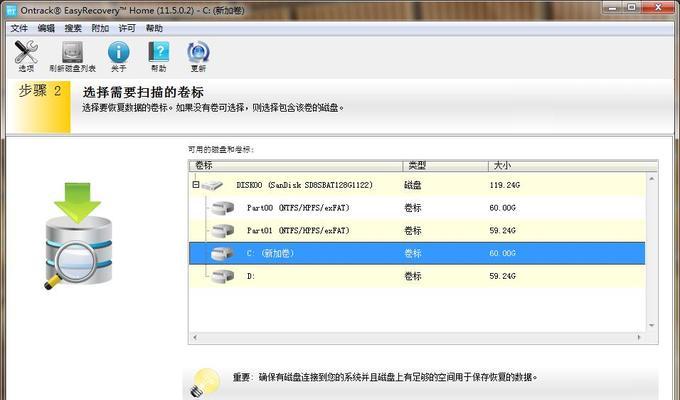Click the 刷新磁盘列表 refresh disk list icon
This screenshot has height=400, width=680.
click(x=72, y=52)
